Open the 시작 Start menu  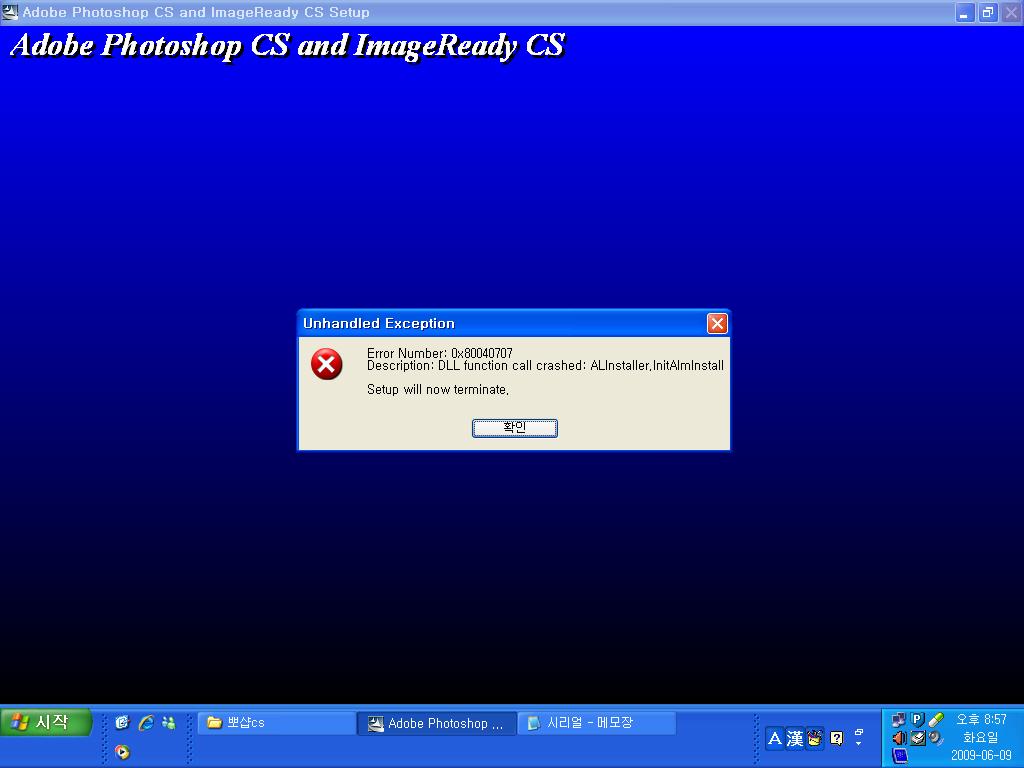tap(46, 722)
